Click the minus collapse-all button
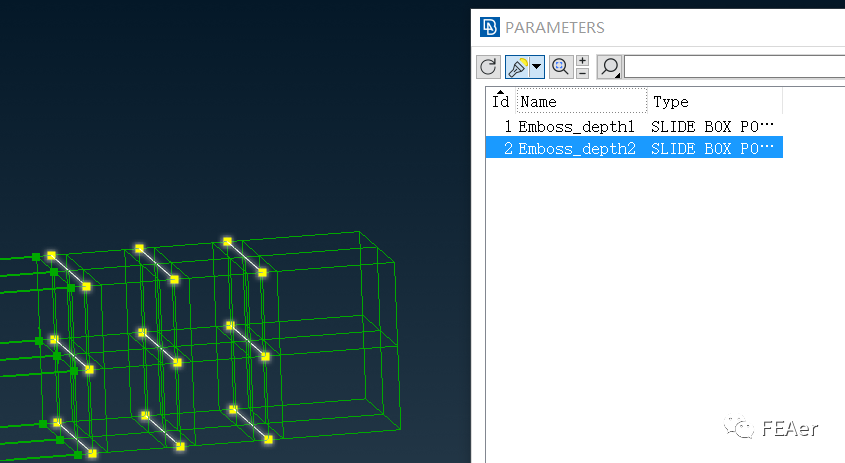The height and width of the screenshot is (463, 845). [582, 73]
